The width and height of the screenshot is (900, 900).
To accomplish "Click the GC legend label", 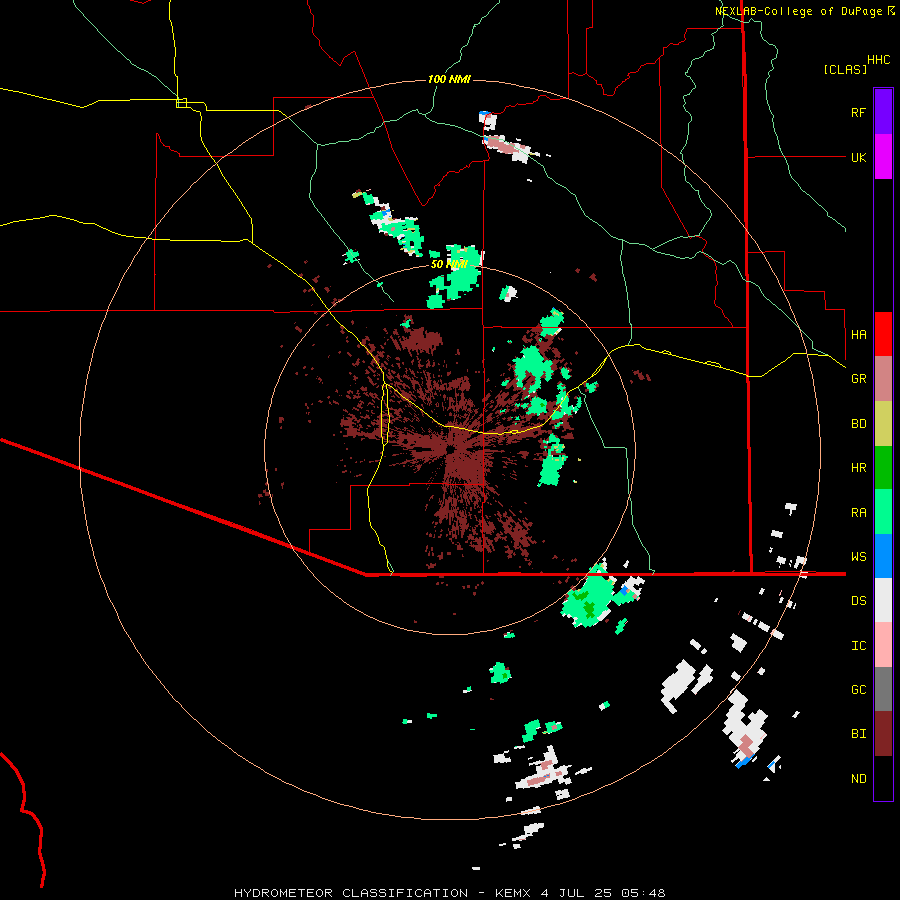I will [858, 689].
